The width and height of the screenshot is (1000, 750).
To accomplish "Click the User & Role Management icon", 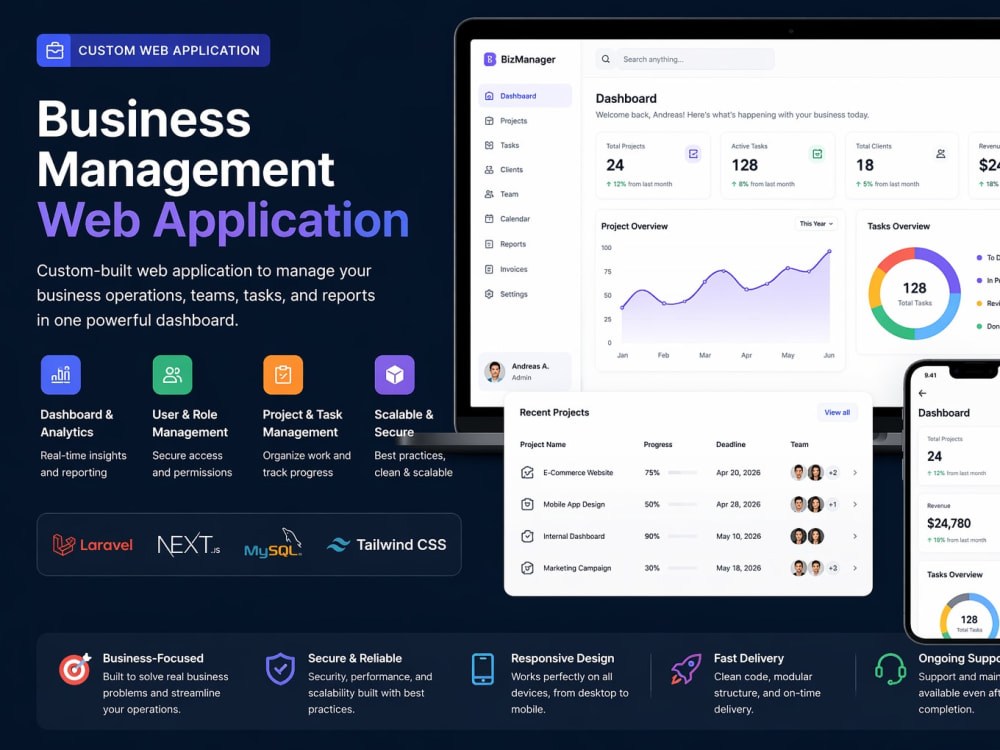I will (172, 375).
